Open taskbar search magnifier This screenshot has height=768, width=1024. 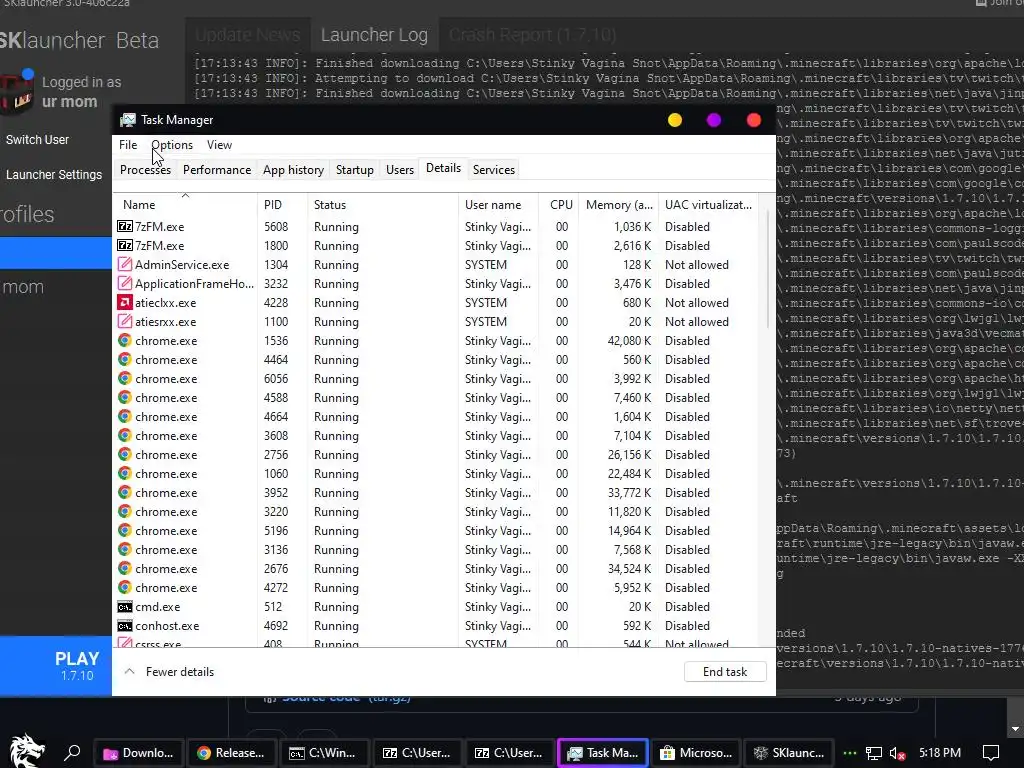coord(72,753)
